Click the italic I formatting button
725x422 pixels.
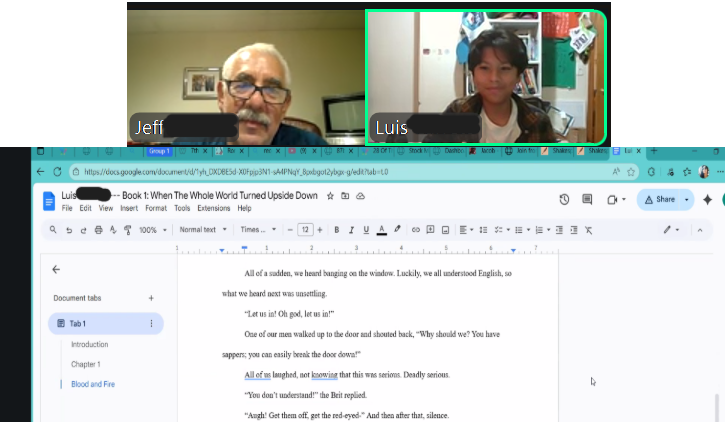pyautogui.click(x=351, y=230)
